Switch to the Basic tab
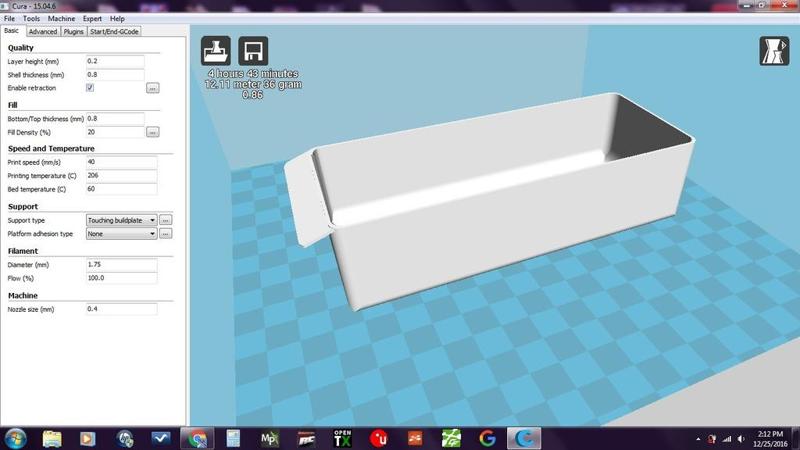800x450 pixels. 12,31
